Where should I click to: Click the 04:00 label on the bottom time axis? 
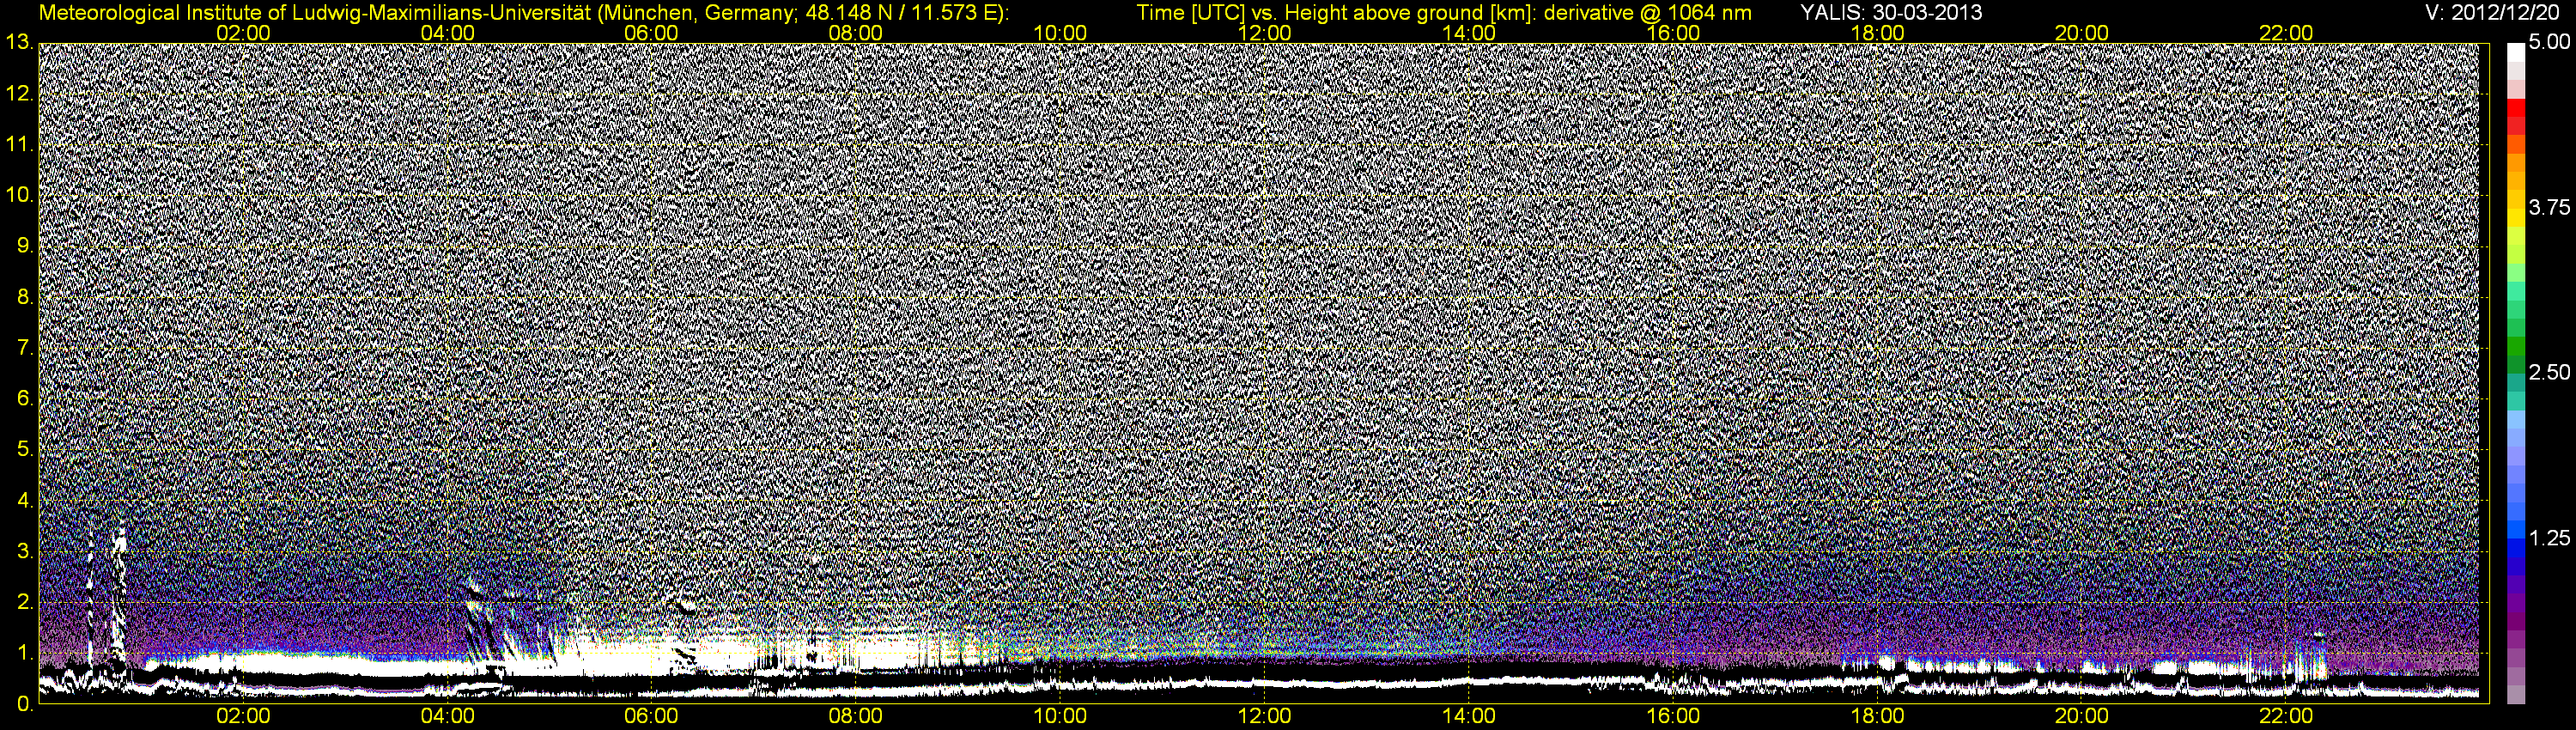(x=447, y=717)
